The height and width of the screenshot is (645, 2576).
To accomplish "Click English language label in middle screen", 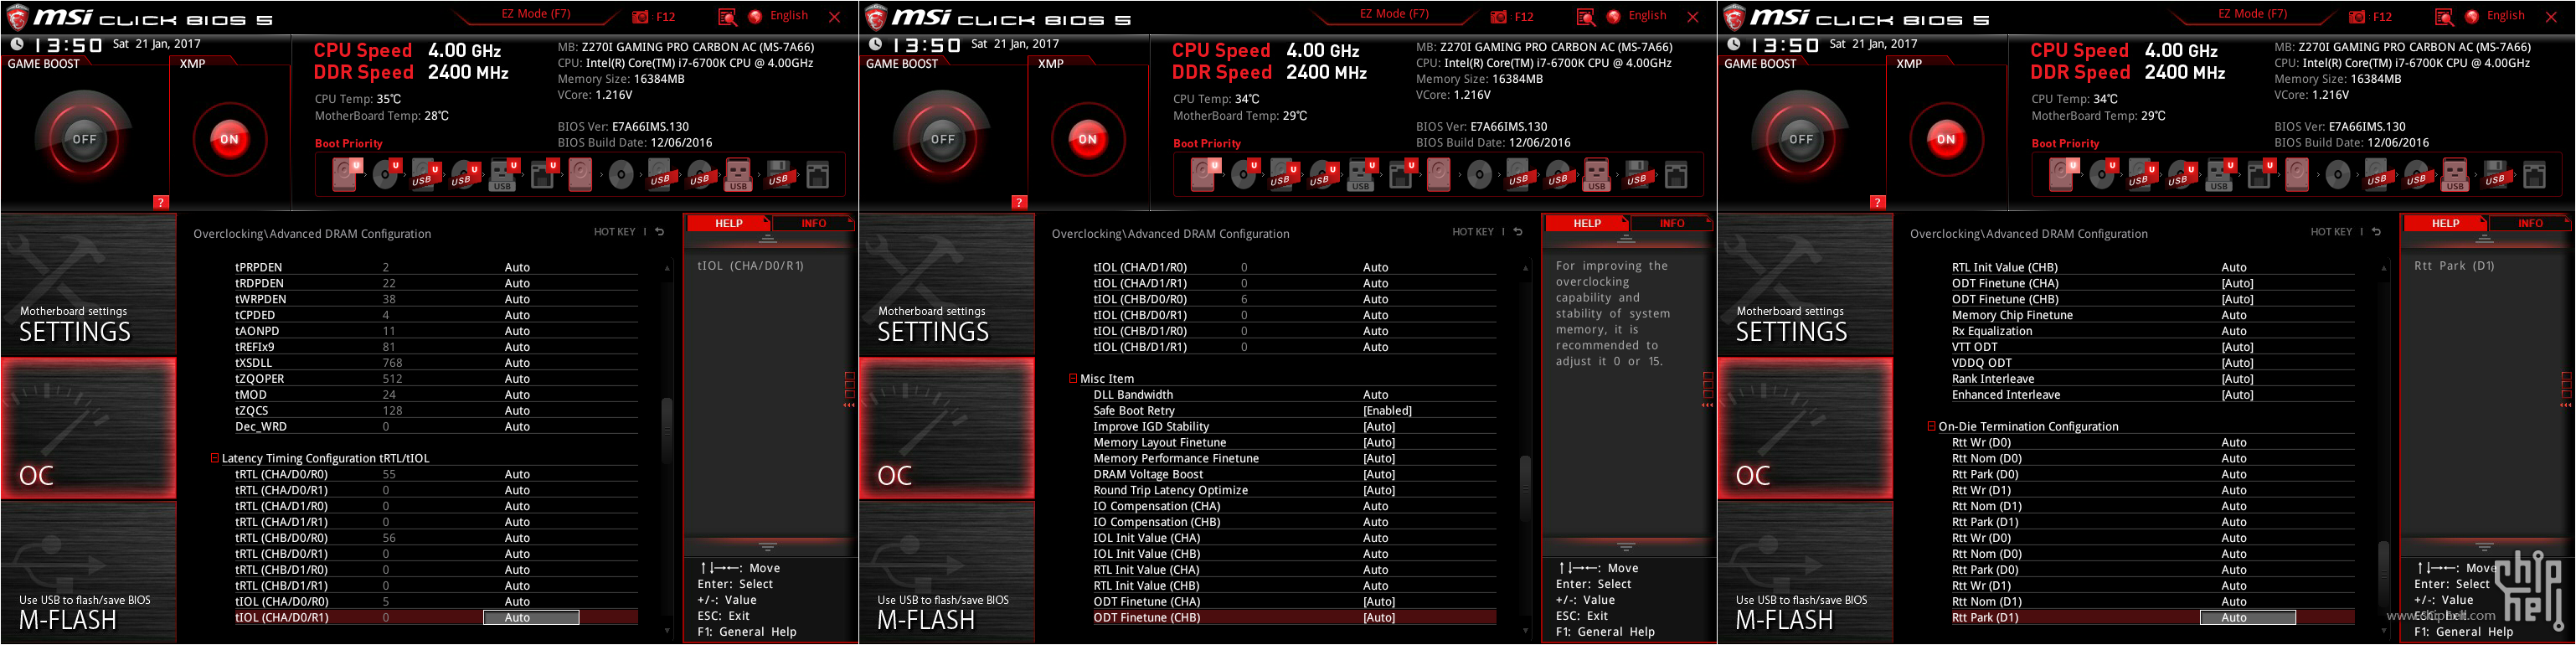I will coord(1647,16).
